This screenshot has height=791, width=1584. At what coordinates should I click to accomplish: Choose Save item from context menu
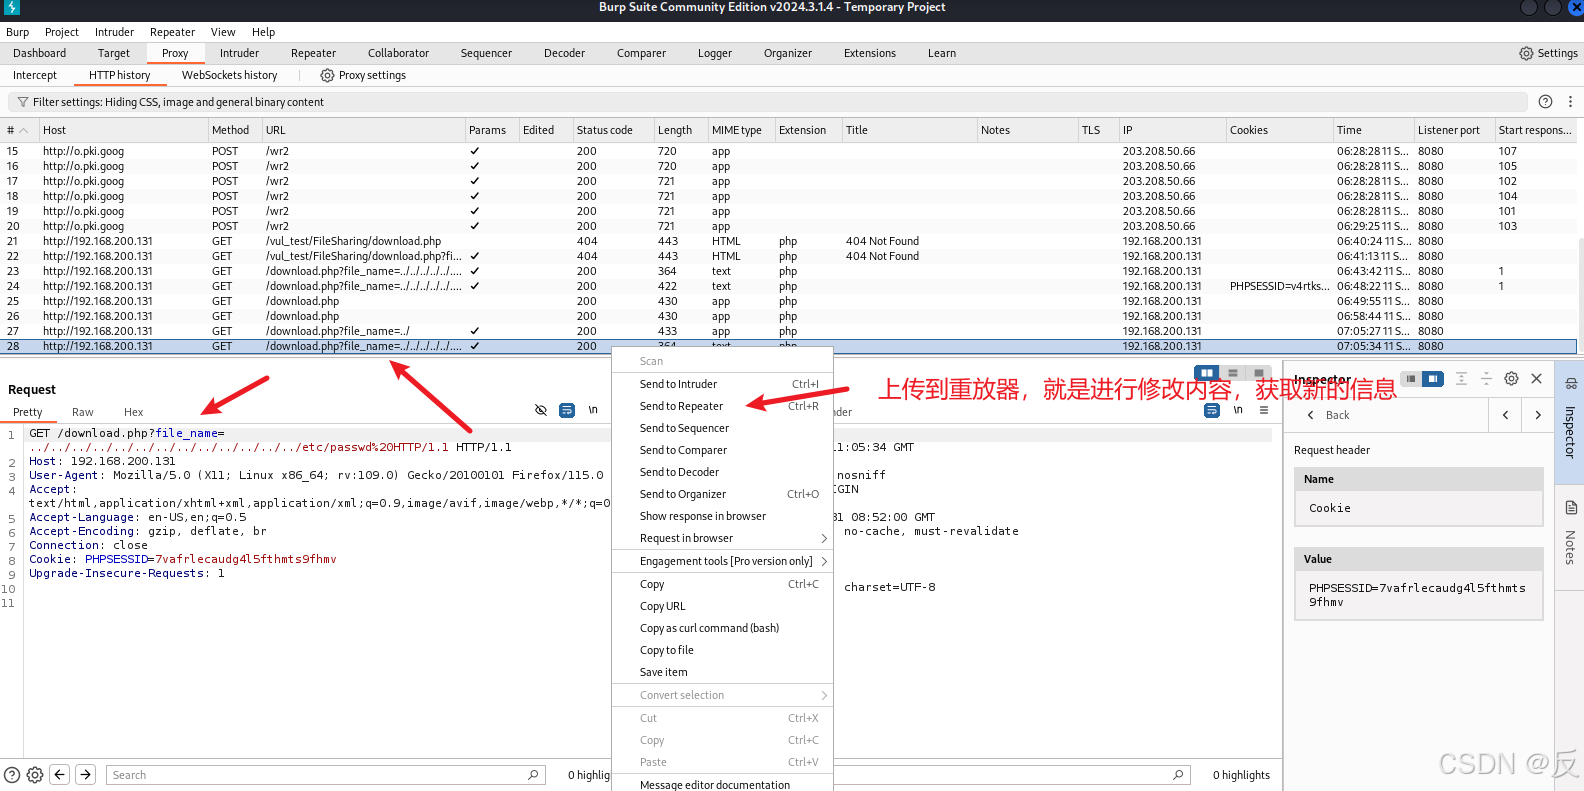point(722,672)
